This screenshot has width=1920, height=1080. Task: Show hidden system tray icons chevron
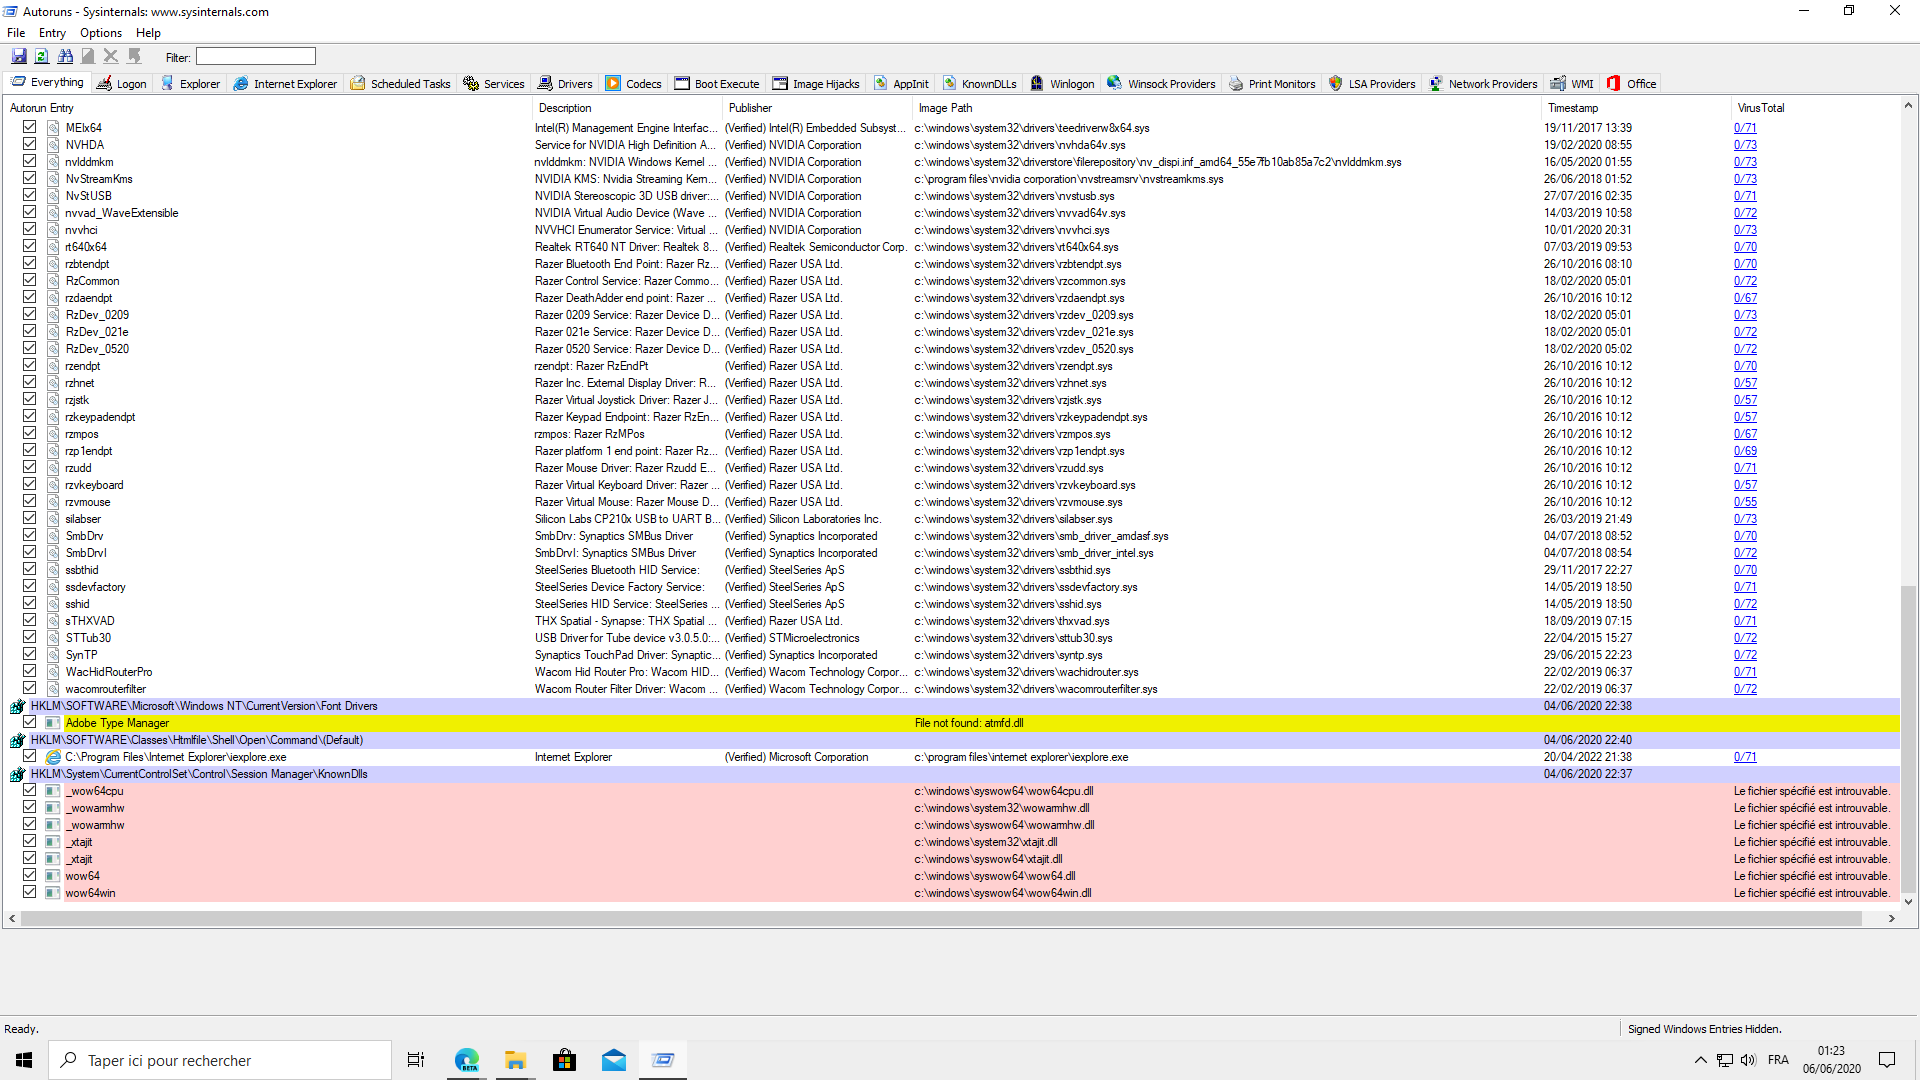[x=1700, y=1060]
